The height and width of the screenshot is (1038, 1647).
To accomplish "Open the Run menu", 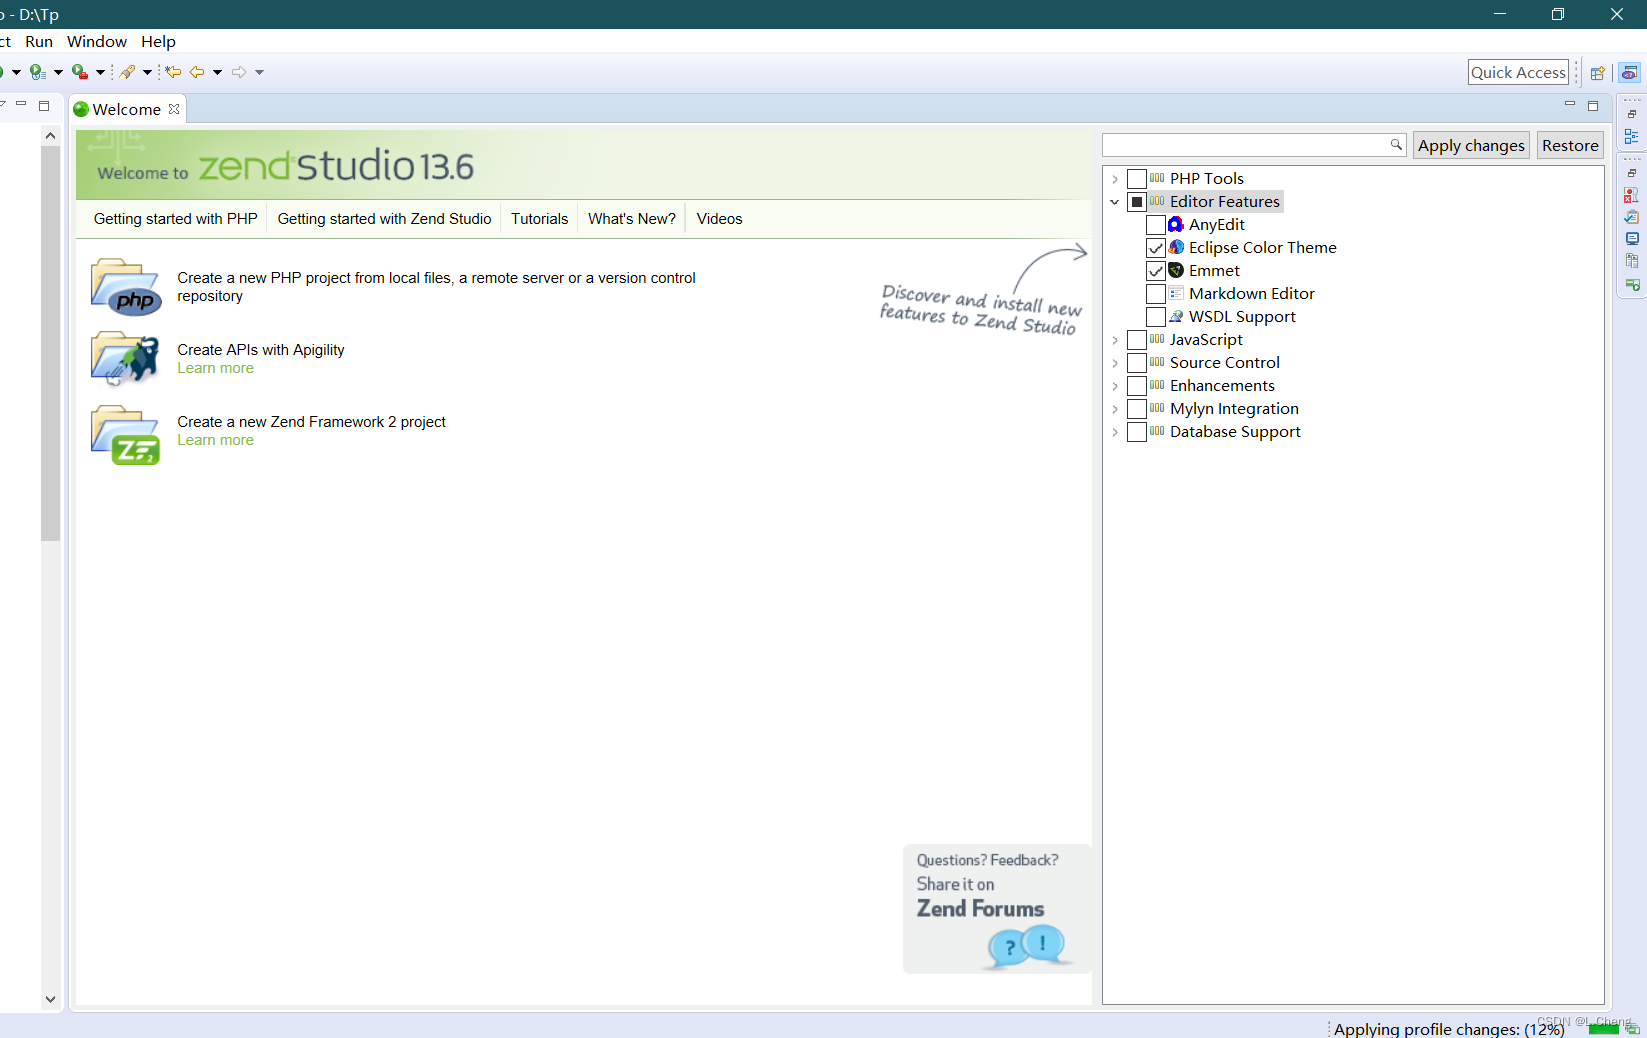I will pos(39,42).
